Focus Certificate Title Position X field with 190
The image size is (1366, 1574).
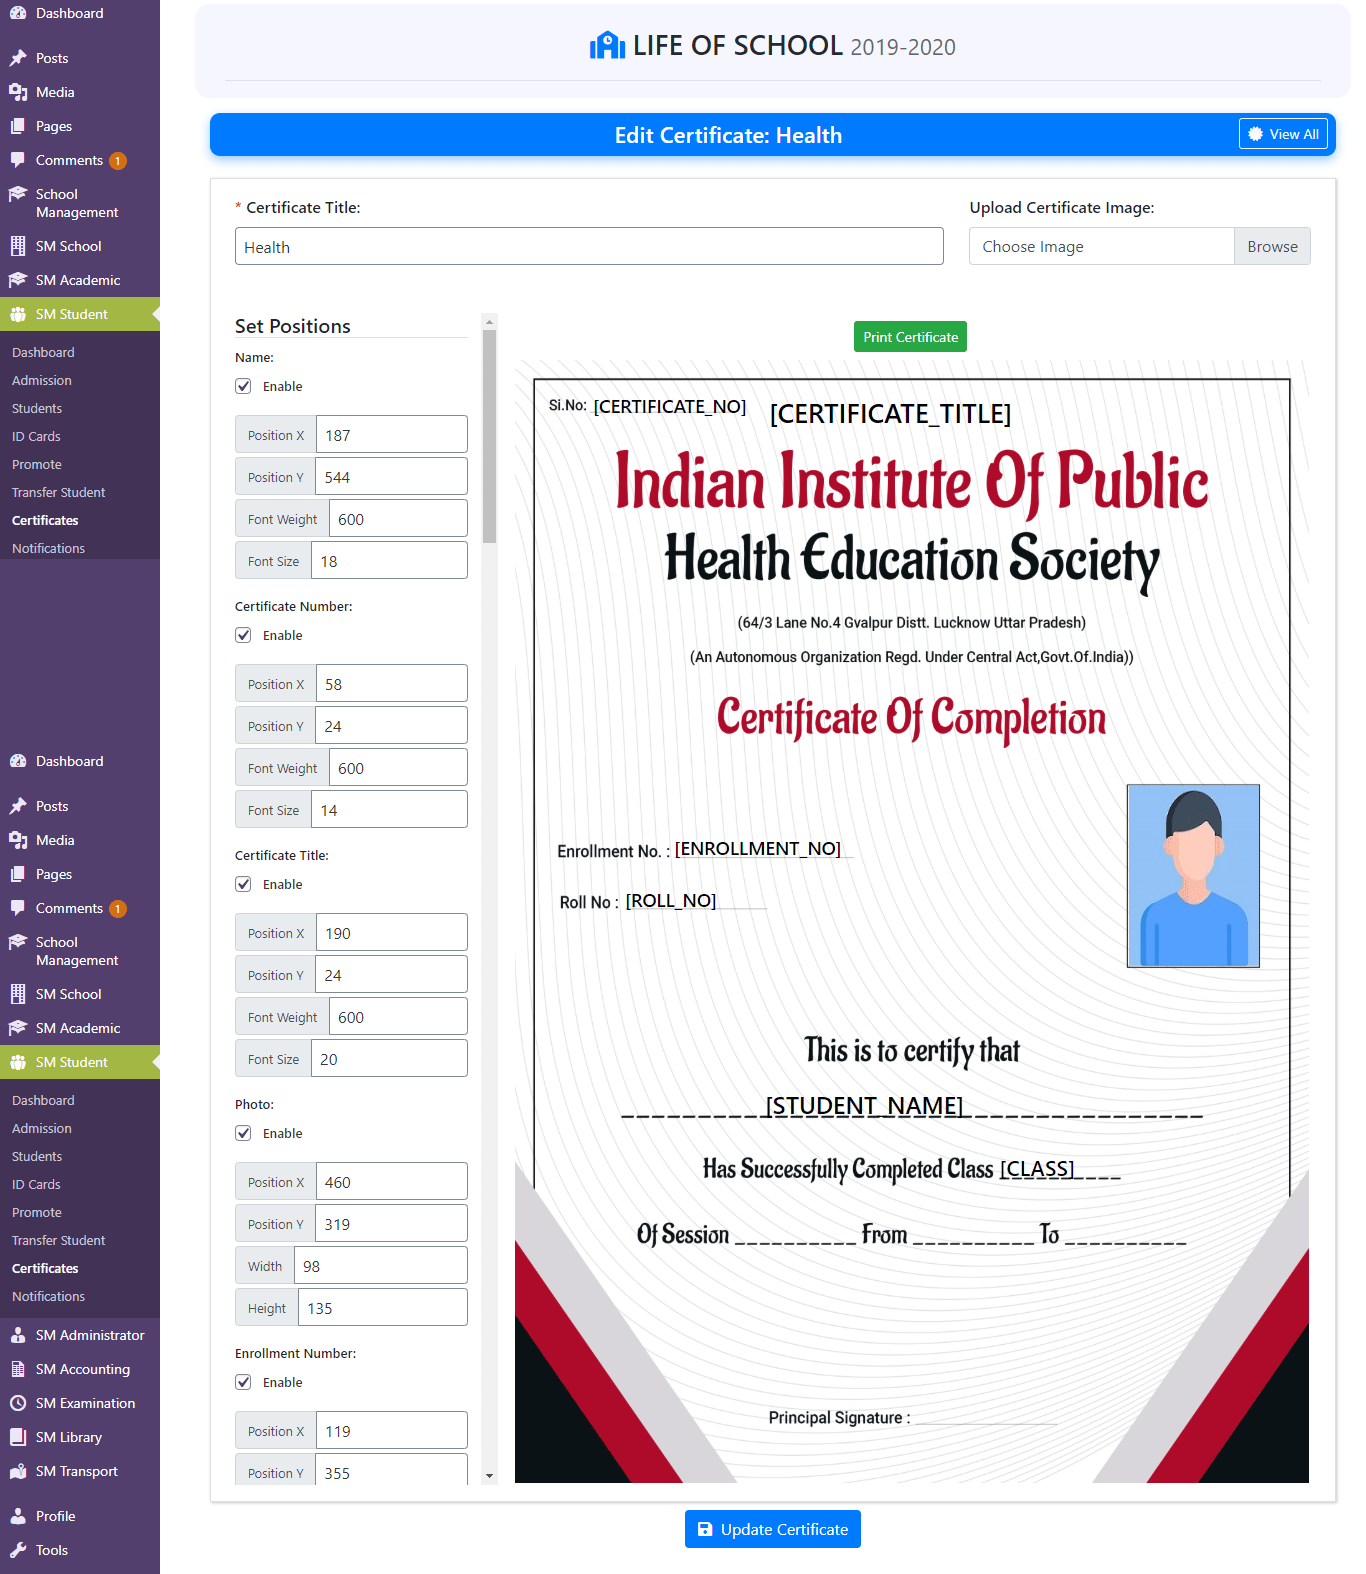pyautogui.click(x=392, y=933)
